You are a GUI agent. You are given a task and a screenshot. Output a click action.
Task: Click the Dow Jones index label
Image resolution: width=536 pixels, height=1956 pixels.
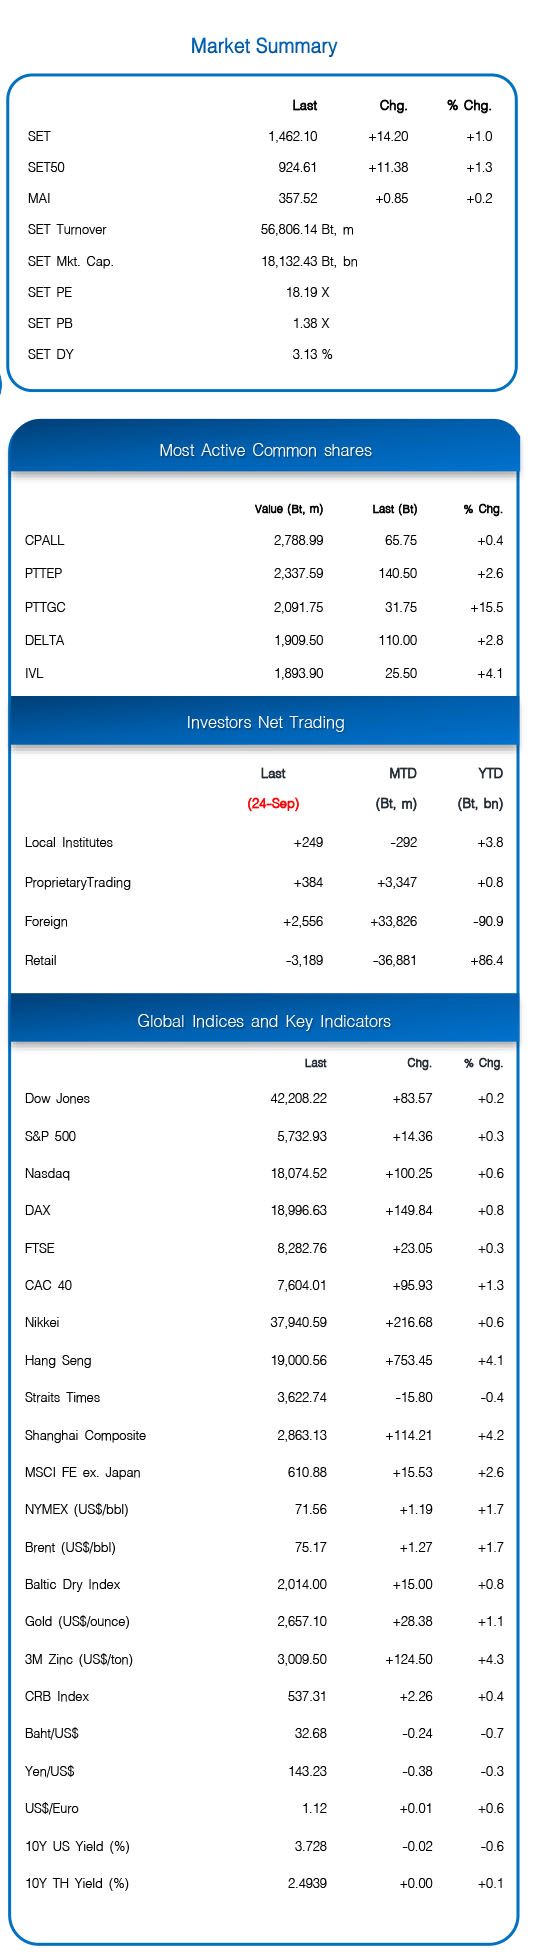coord(57,1098)
